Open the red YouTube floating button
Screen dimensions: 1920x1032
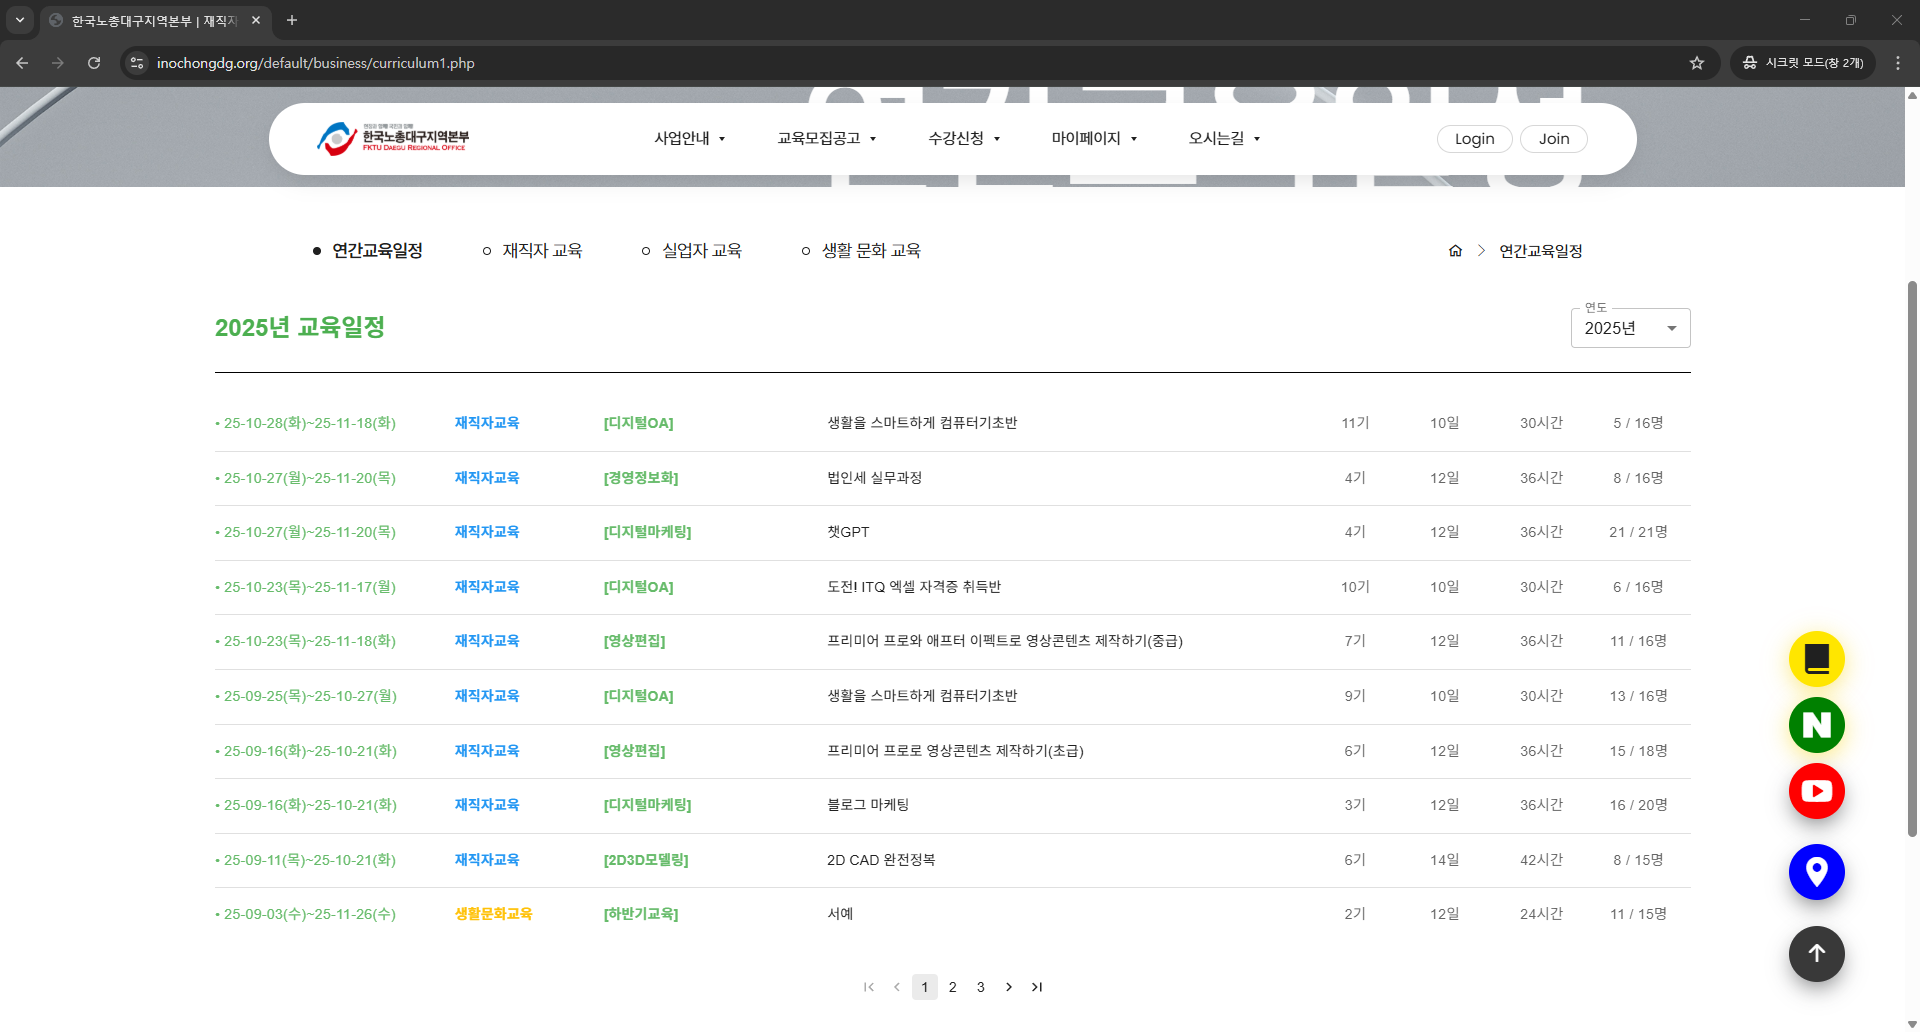pos(1816,791)
